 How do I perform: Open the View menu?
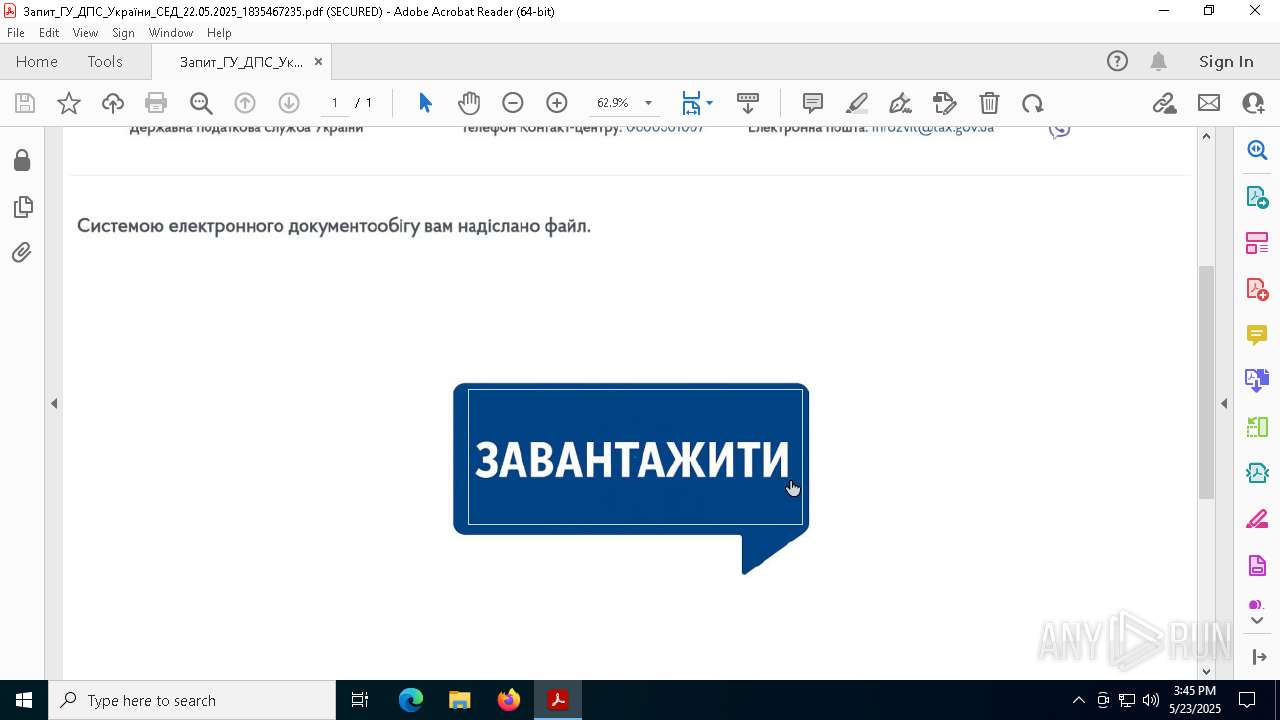(x=85, y=33)
